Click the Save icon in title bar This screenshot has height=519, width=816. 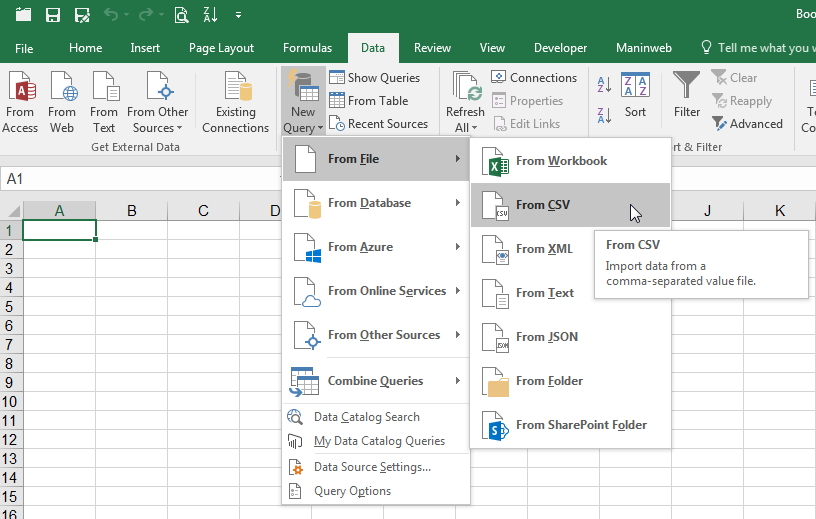tap(53, 15)
